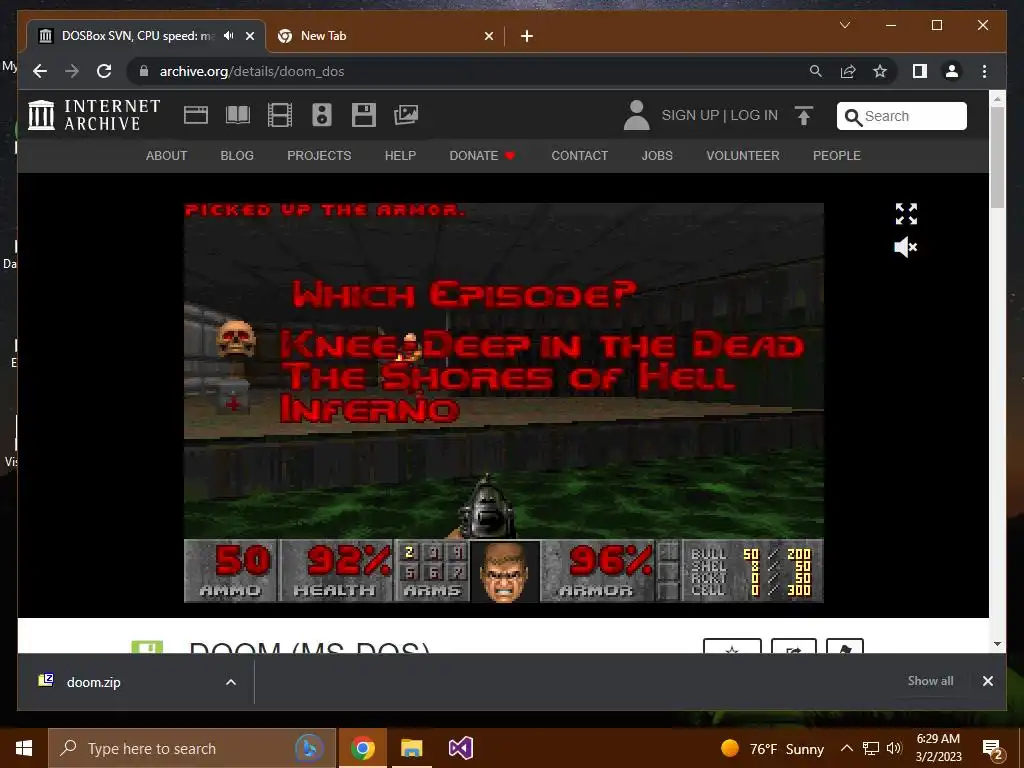This screenshot has height=768, width=1024.
Task: Open File Explorer from the taskbar
Action: click(x=411, y=748)
